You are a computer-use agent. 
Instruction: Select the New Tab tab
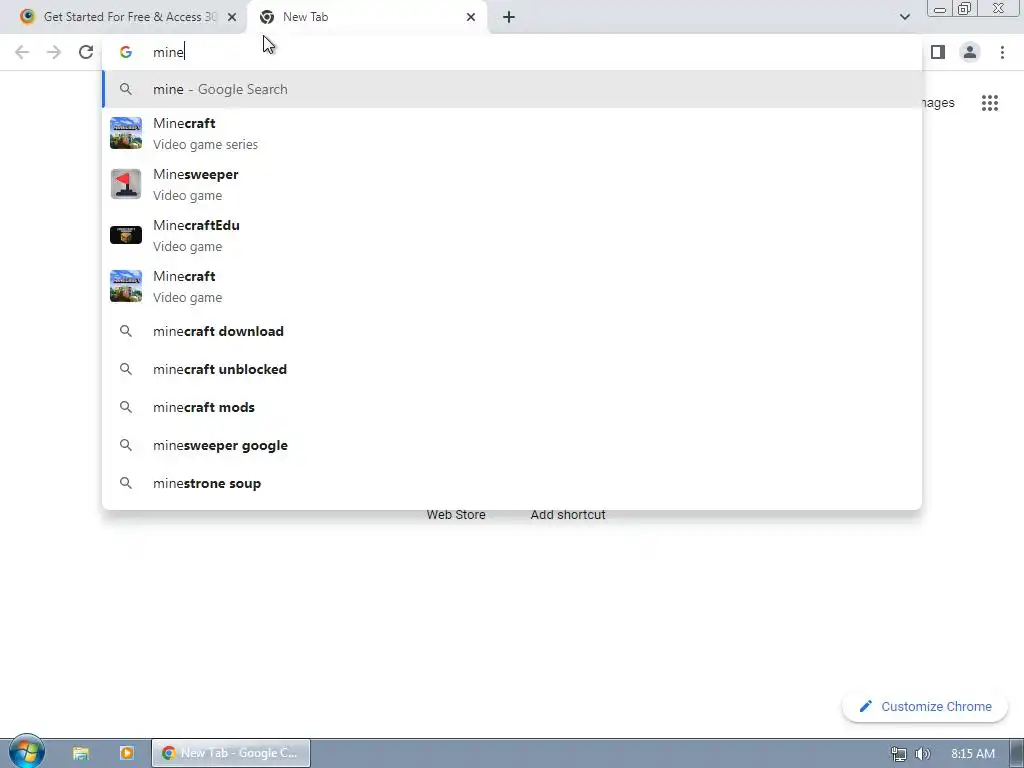coord(367,17)
